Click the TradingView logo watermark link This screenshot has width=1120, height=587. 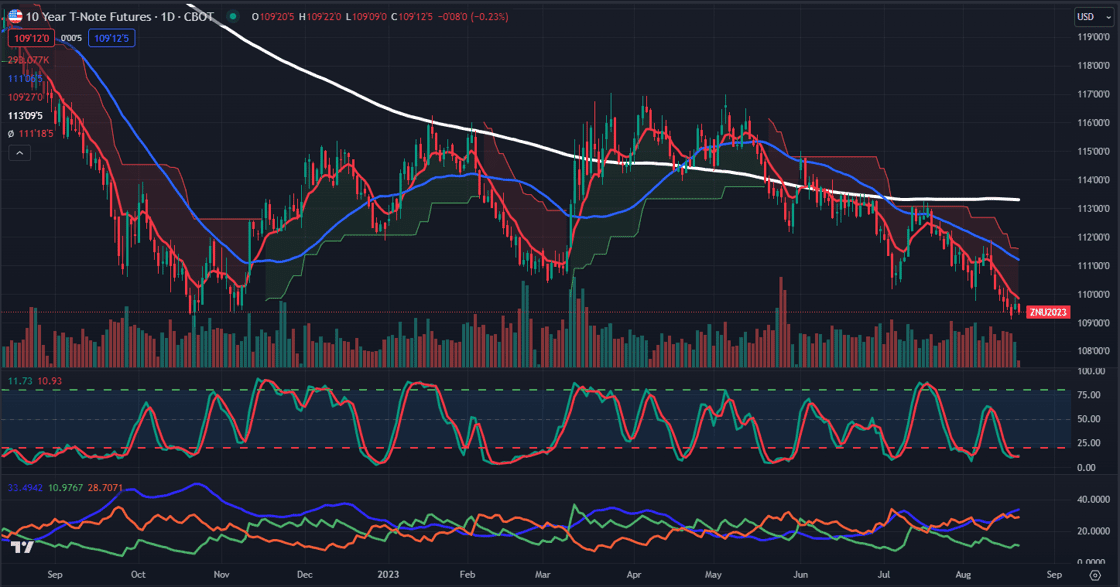pos(22,547)
